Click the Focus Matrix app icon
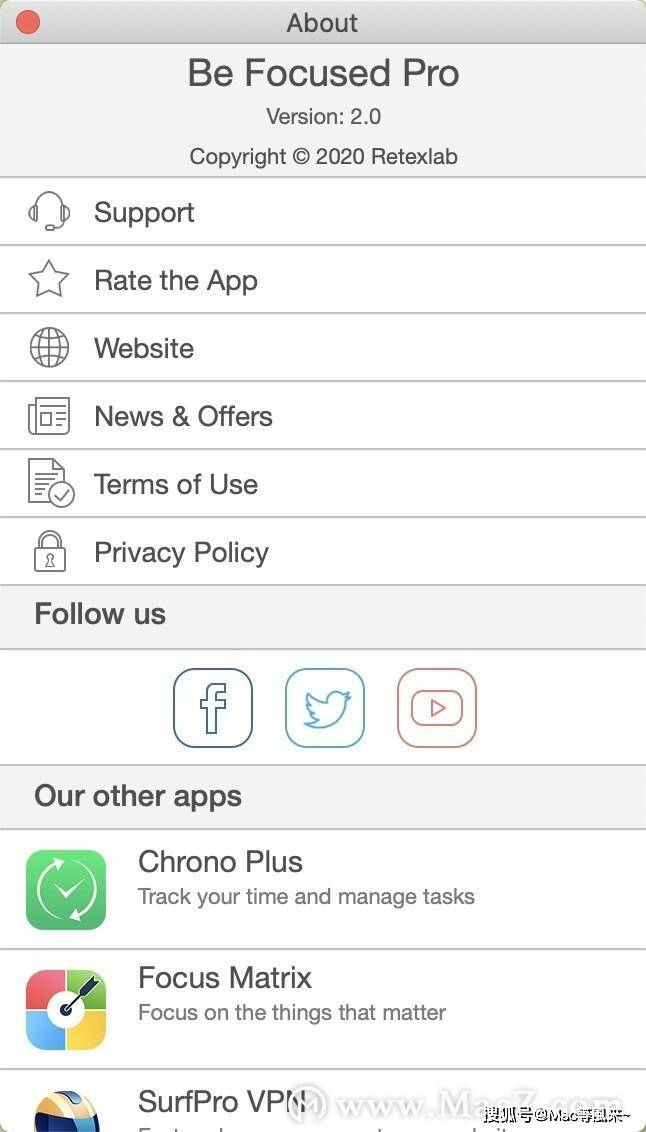 coord(66,1010)
